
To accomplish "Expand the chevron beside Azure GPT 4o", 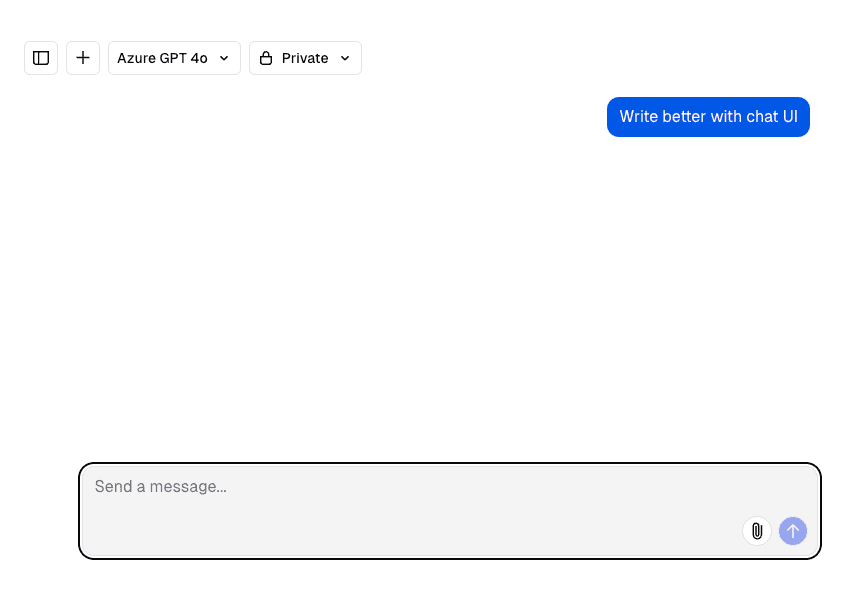I will point(224,58).
